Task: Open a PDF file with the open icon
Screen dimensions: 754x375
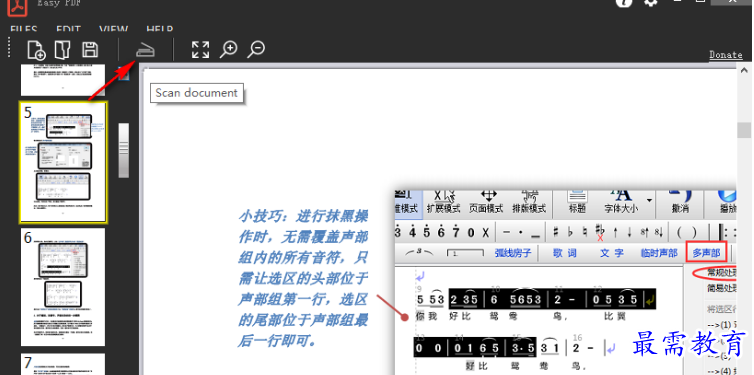Action: [63, 50]
